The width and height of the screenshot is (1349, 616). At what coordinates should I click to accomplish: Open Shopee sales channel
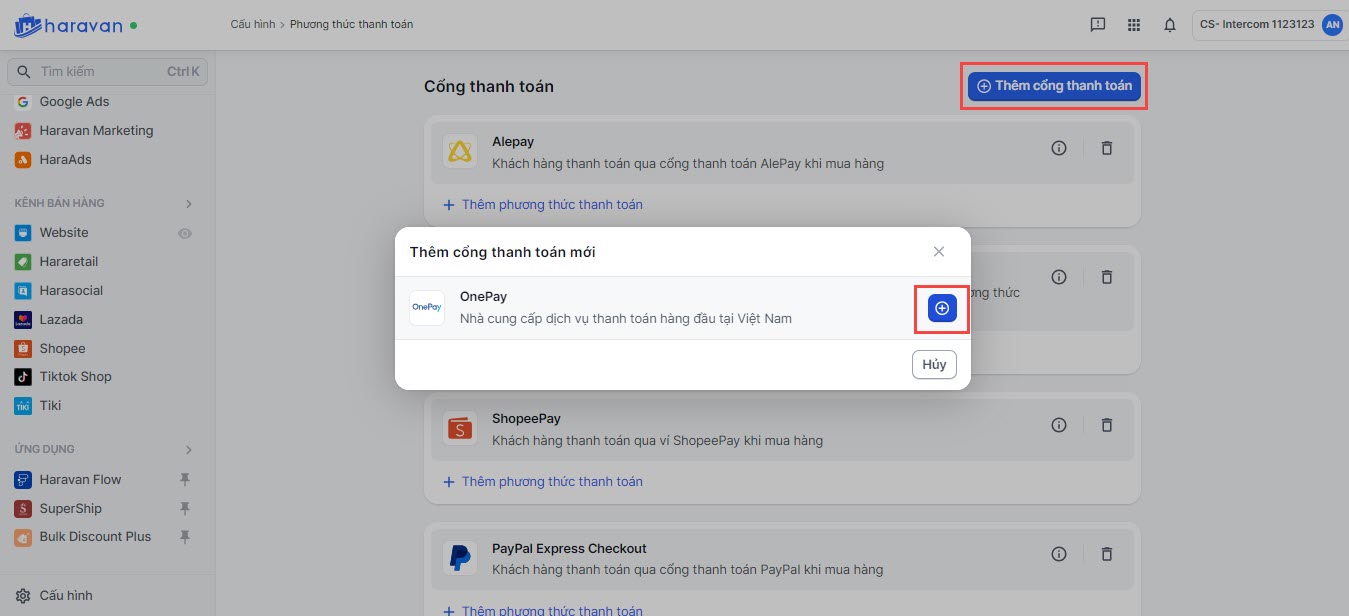point(62,348)
